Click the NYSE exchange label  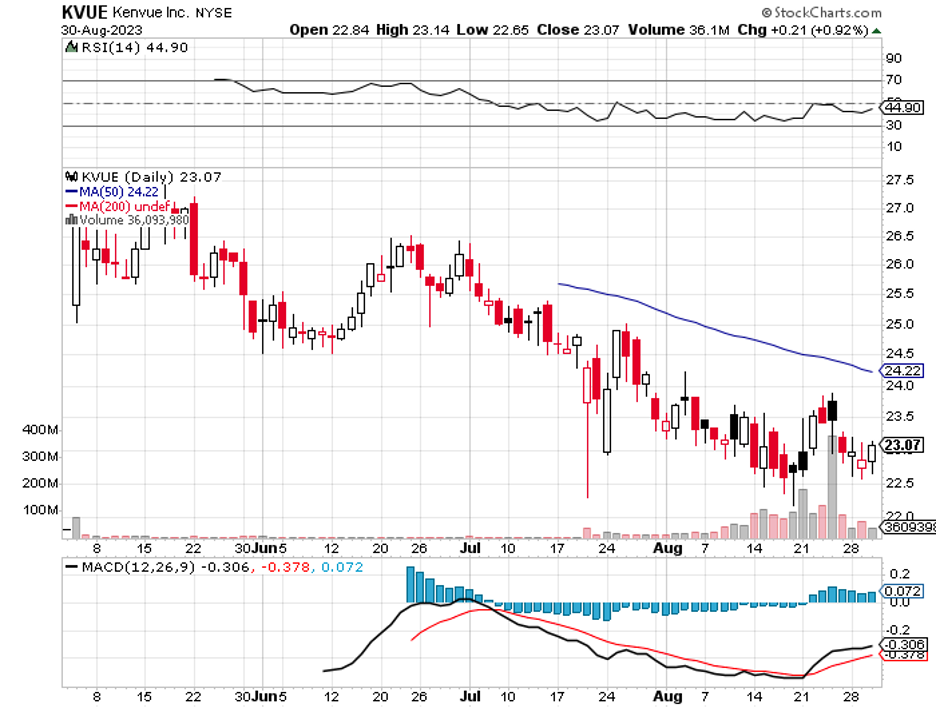214,13
